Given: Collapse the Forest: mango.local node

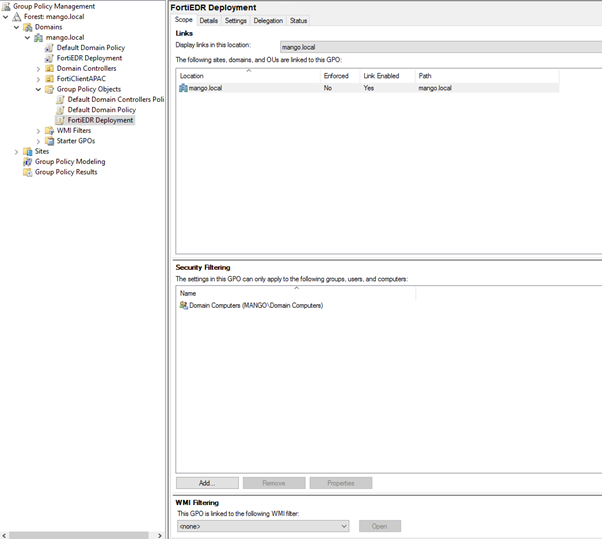Looking at the screenshot, I should click(6, 17).
